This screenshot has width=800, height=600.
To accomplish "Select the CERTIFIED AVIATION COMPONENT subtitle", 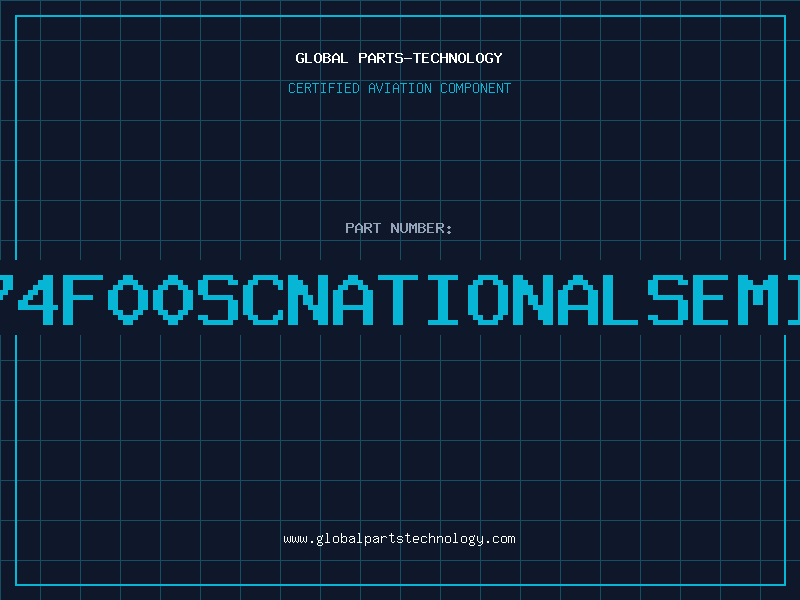I will (399, 88).
